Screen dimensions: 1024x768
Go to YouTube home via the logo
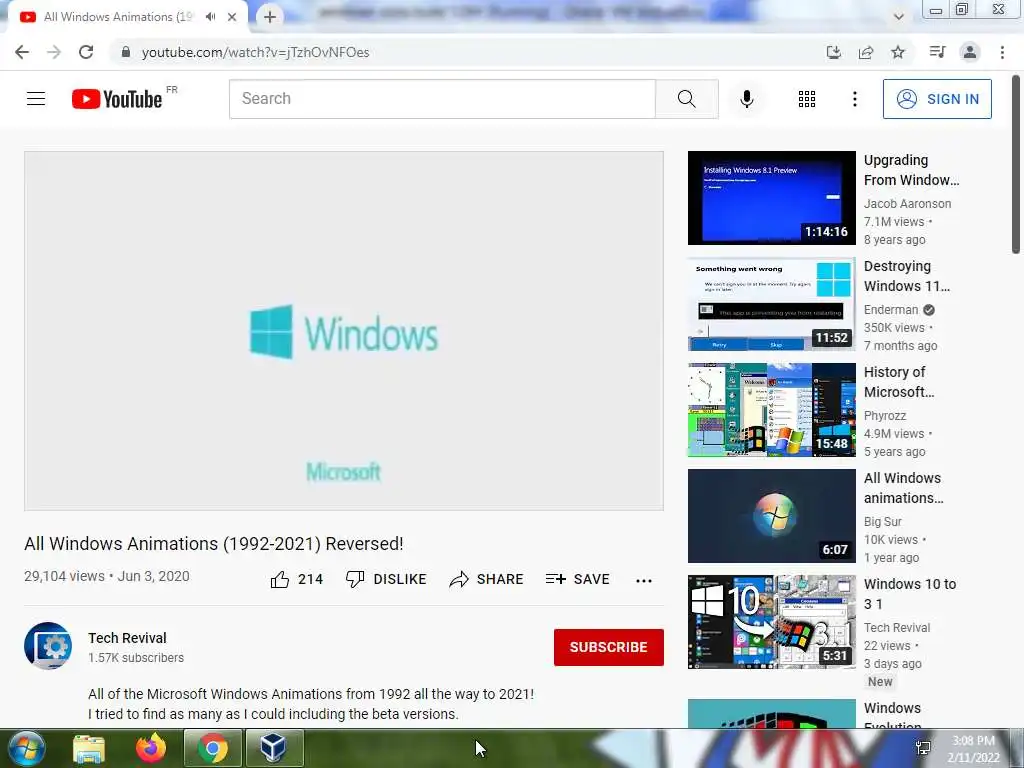117,99
